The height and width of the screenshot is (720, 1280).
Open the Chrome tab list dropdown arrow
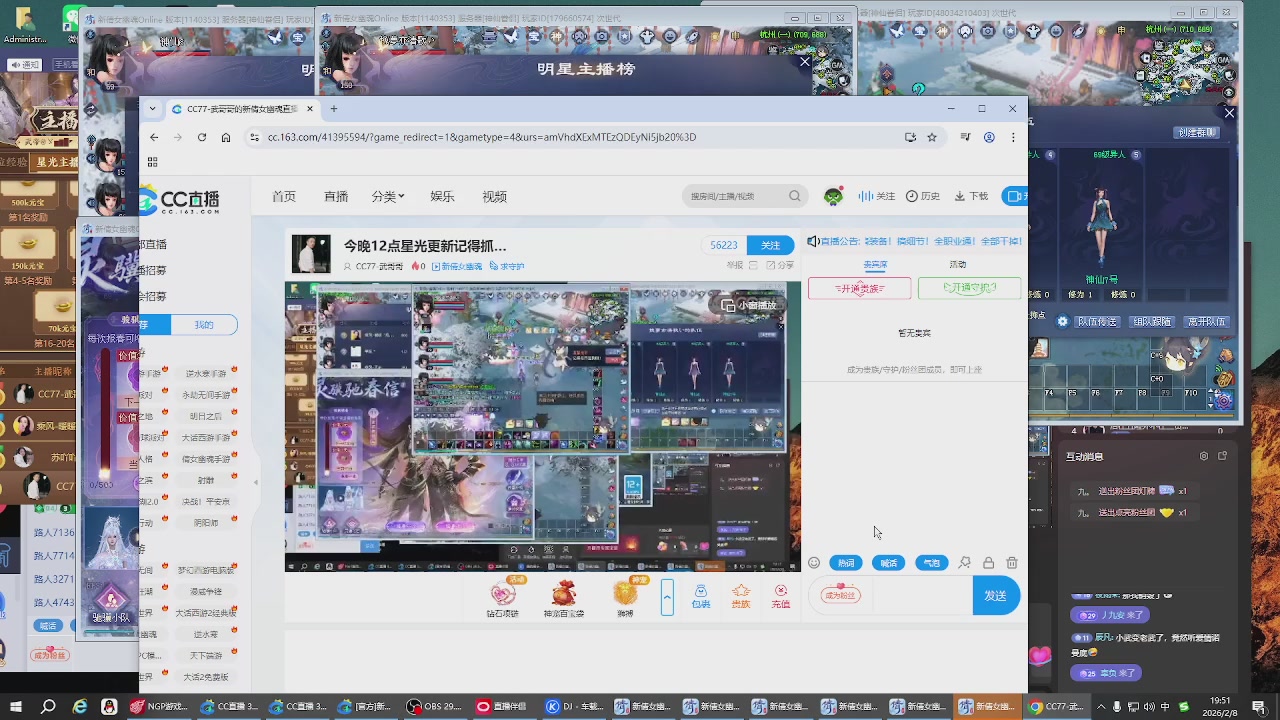(x=152, y=108)
